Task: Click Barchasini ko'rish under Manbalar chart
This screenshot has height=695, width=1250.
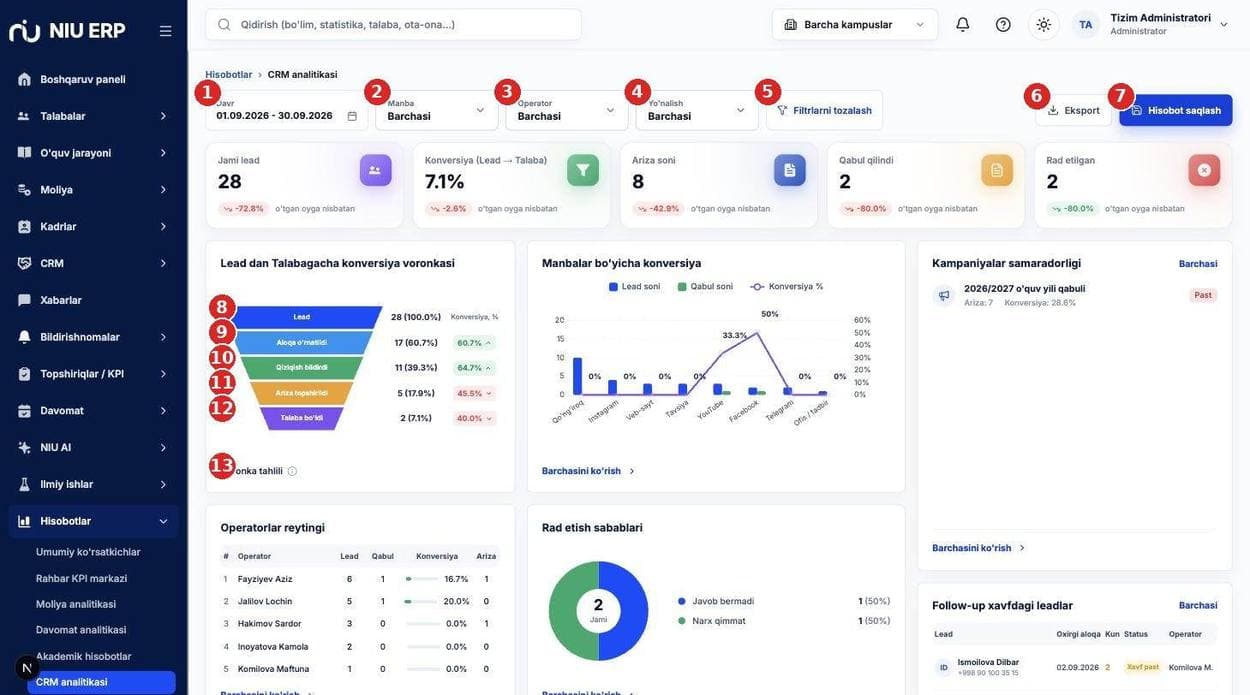Action: (x=589, y=471)
